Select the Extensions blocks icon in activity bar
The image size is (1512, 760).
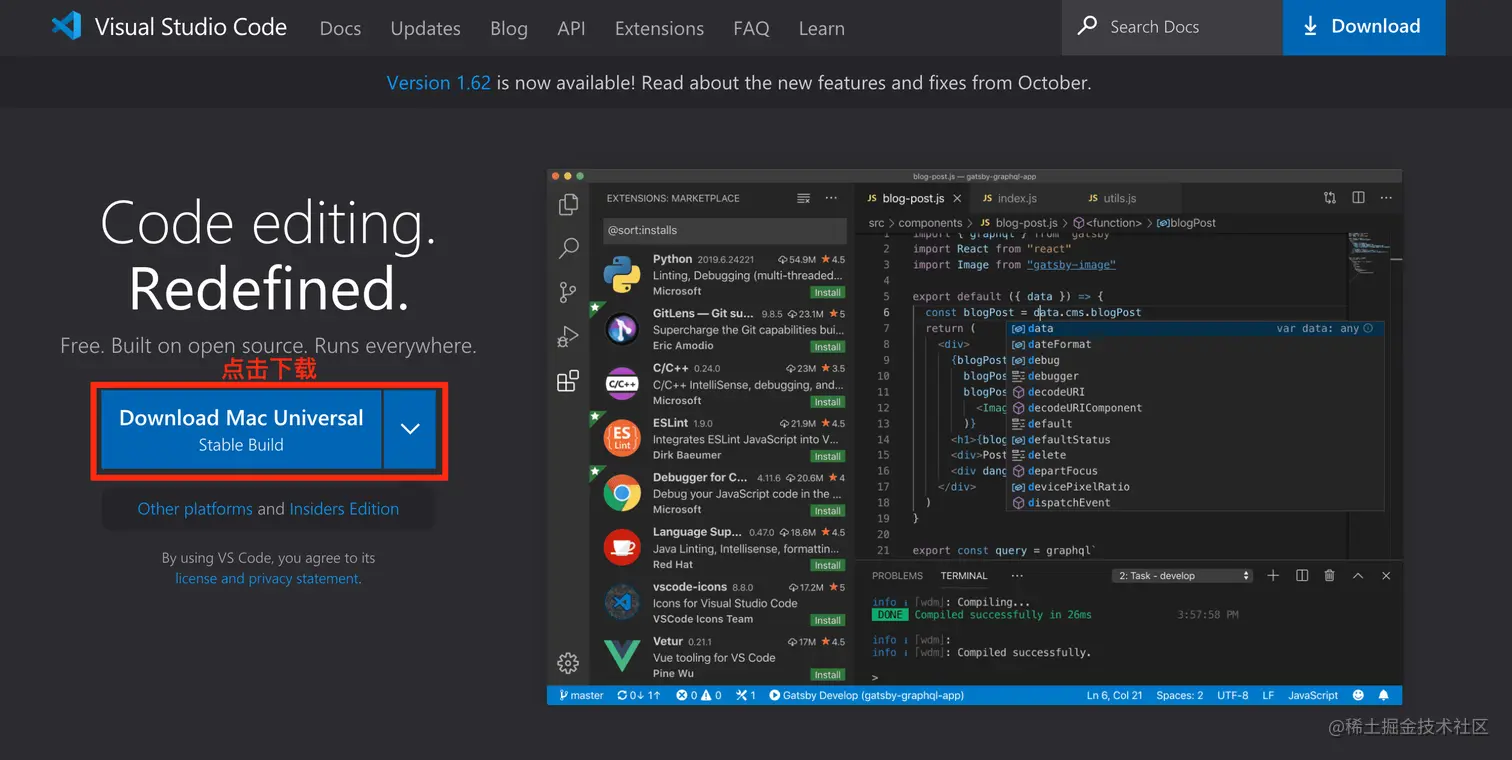568,381
